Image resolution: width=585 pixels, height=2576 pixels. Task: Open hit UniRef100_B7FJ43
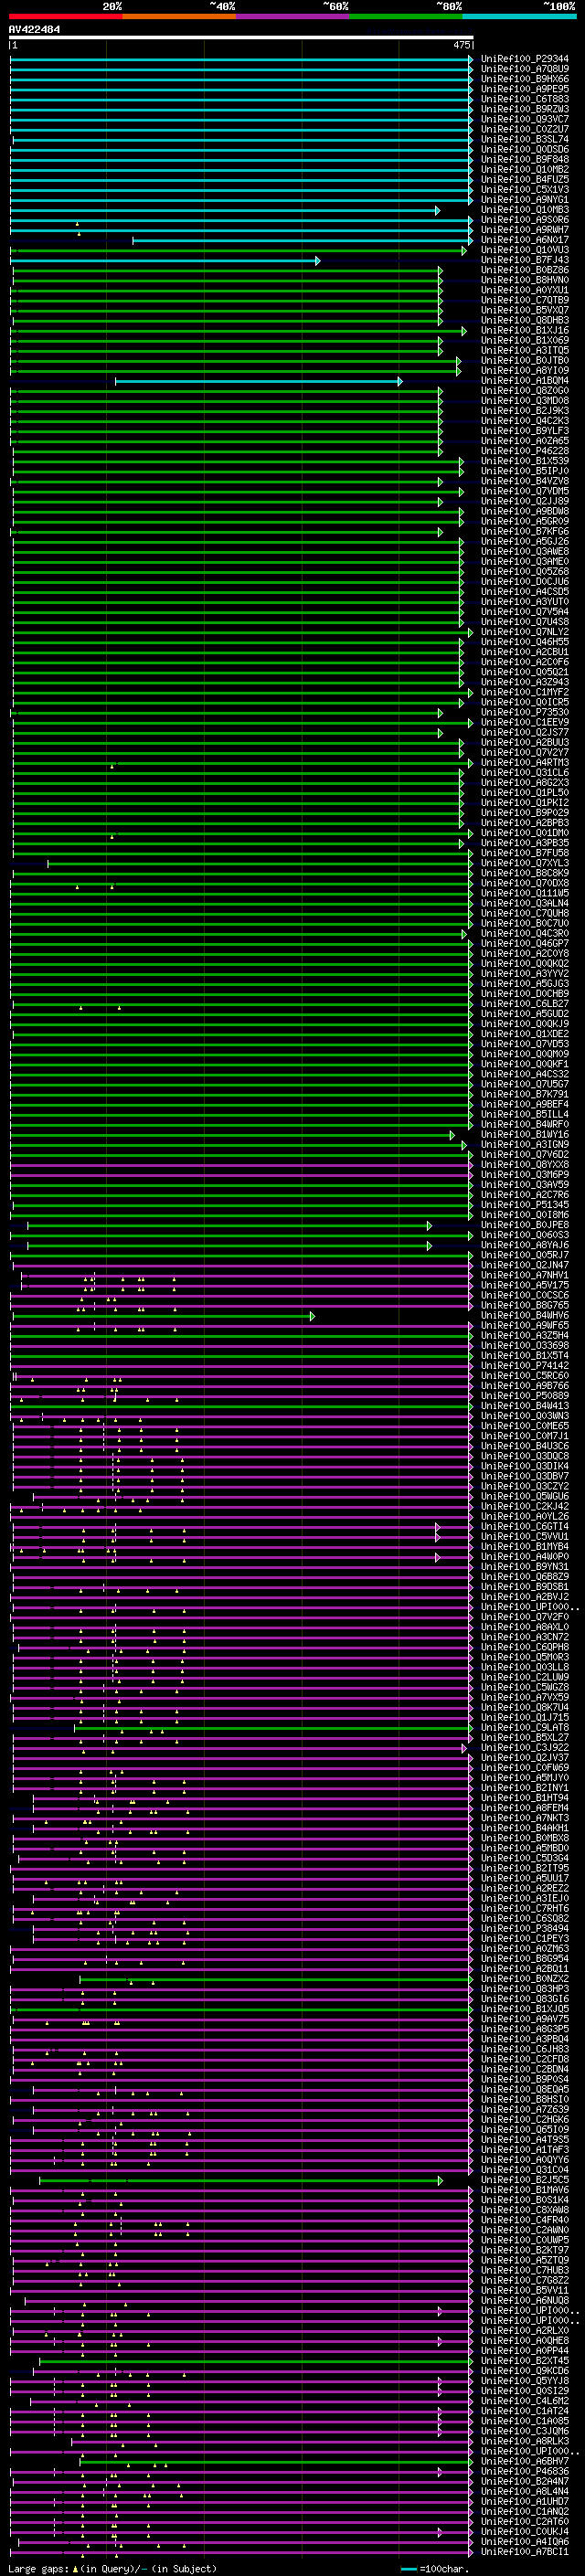[x=525, y=260]
